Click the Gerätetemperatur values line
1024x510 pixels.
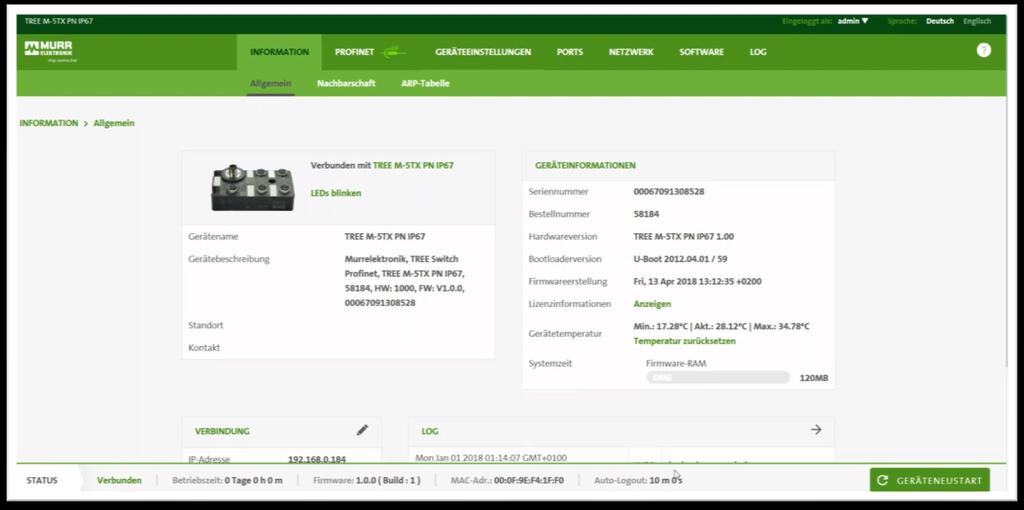(721, 326)
